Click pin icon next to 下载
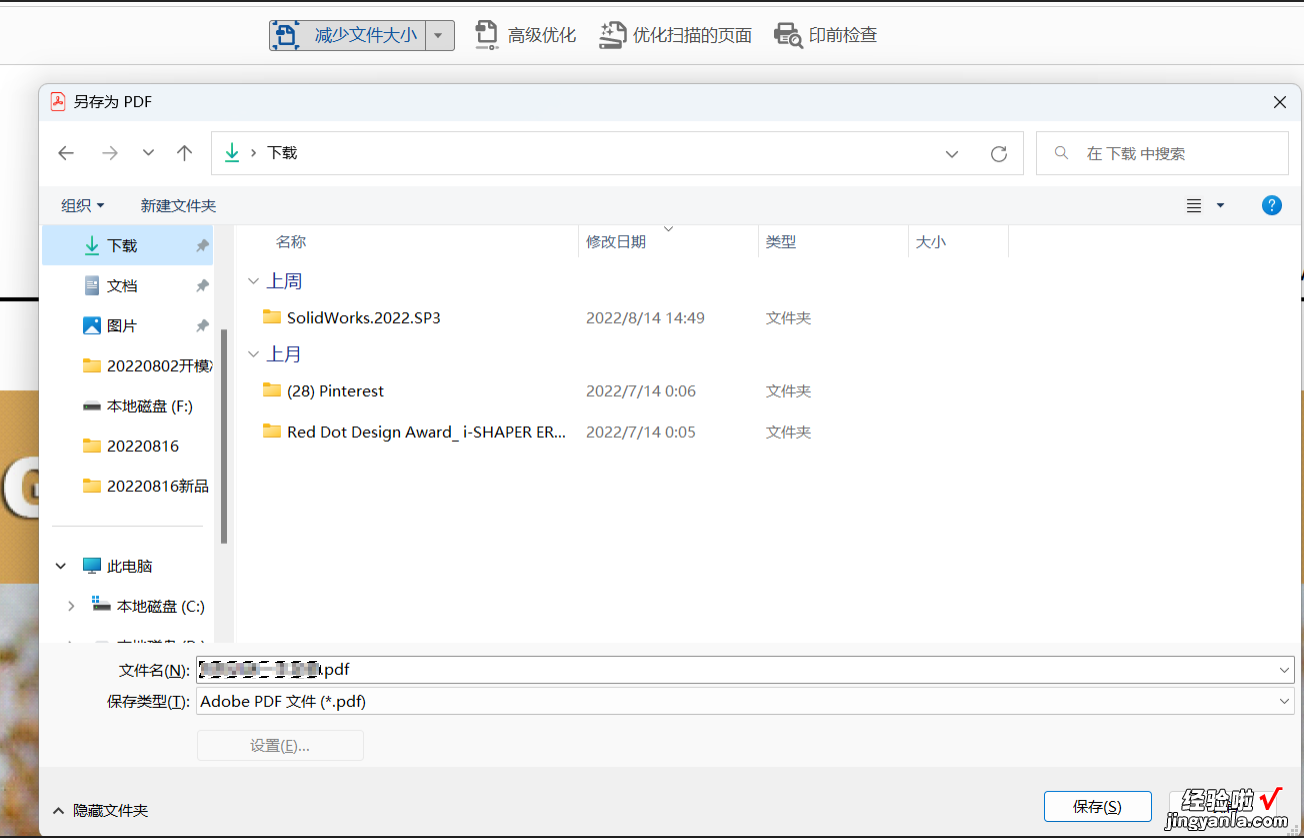The width and height of the screenshot is (1304, 838). point(202,245)
